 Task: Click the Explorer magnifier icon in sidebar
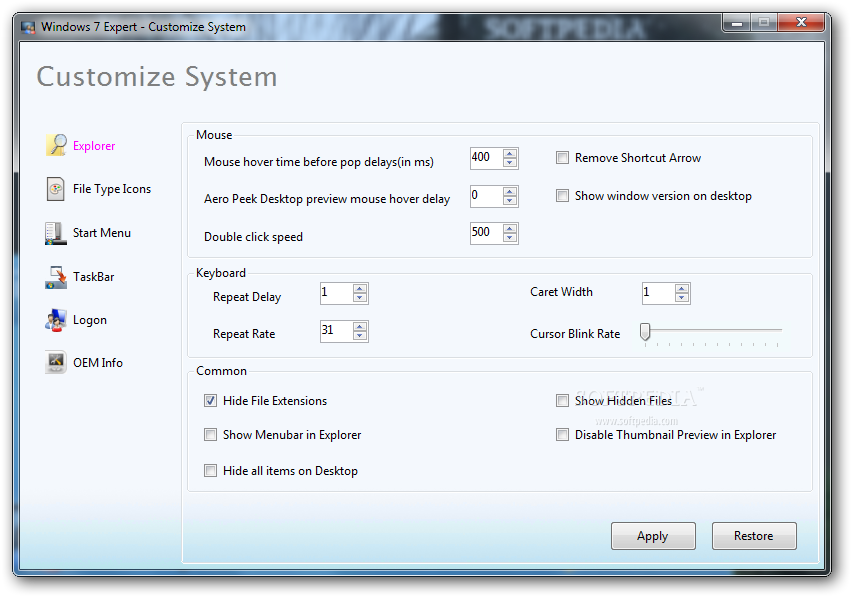[x=56, y=146]
